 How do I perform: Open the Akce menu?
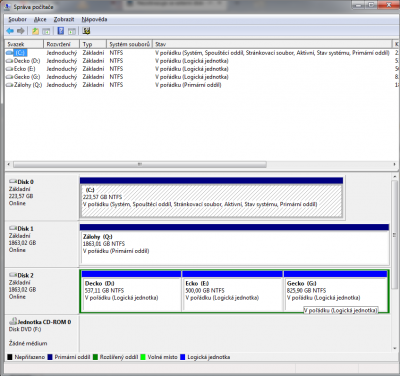point(40,19)
